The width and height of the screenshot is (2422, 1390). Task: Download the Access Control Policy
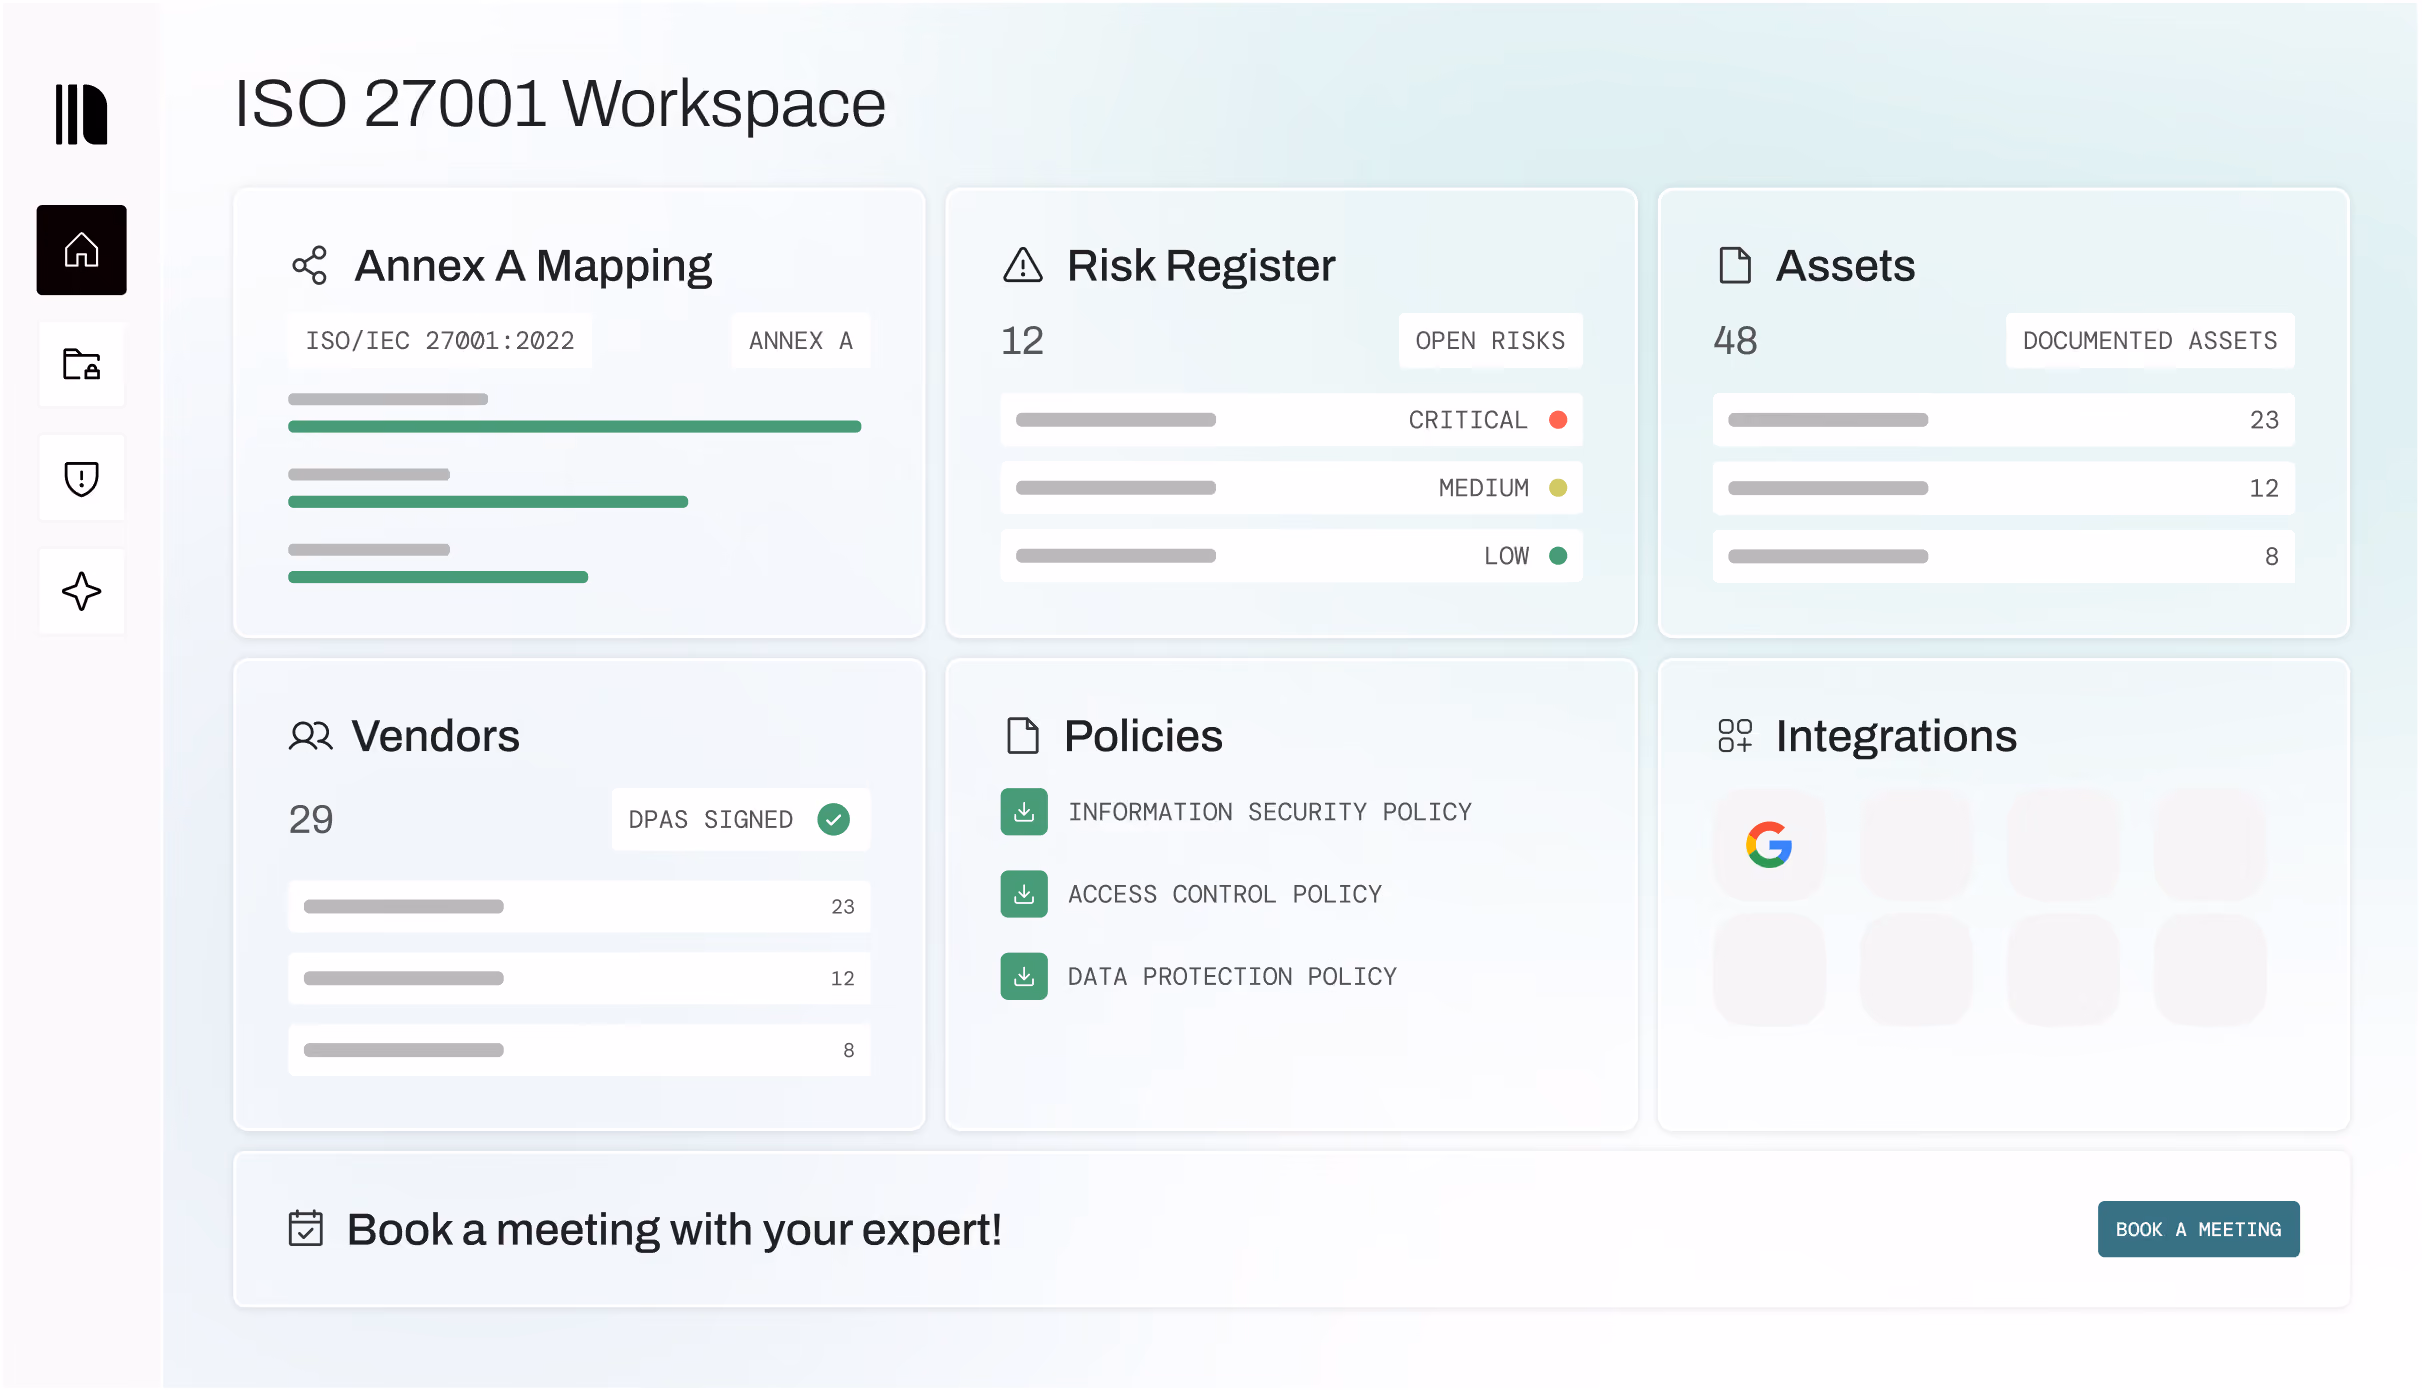tap(1024, 894)
